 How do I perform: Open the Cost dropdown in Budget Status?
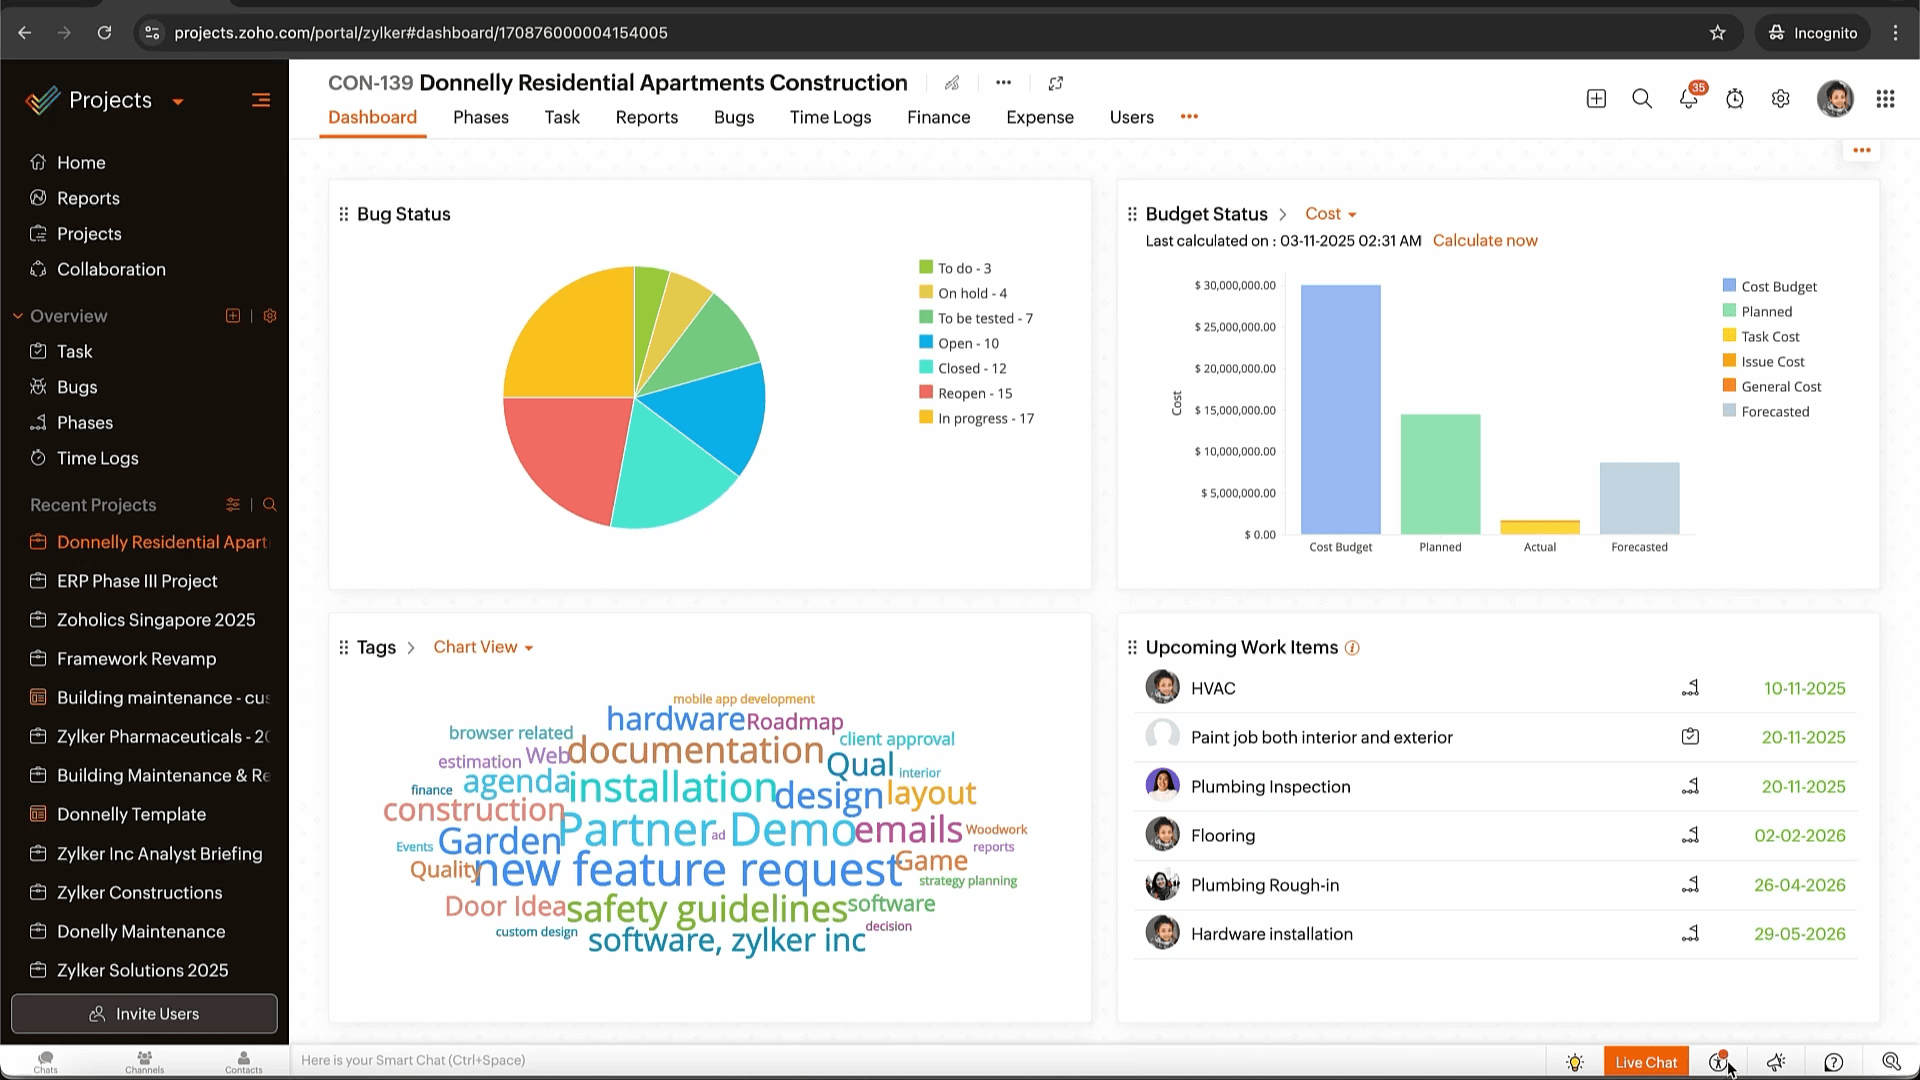[x=1330, y=214]
